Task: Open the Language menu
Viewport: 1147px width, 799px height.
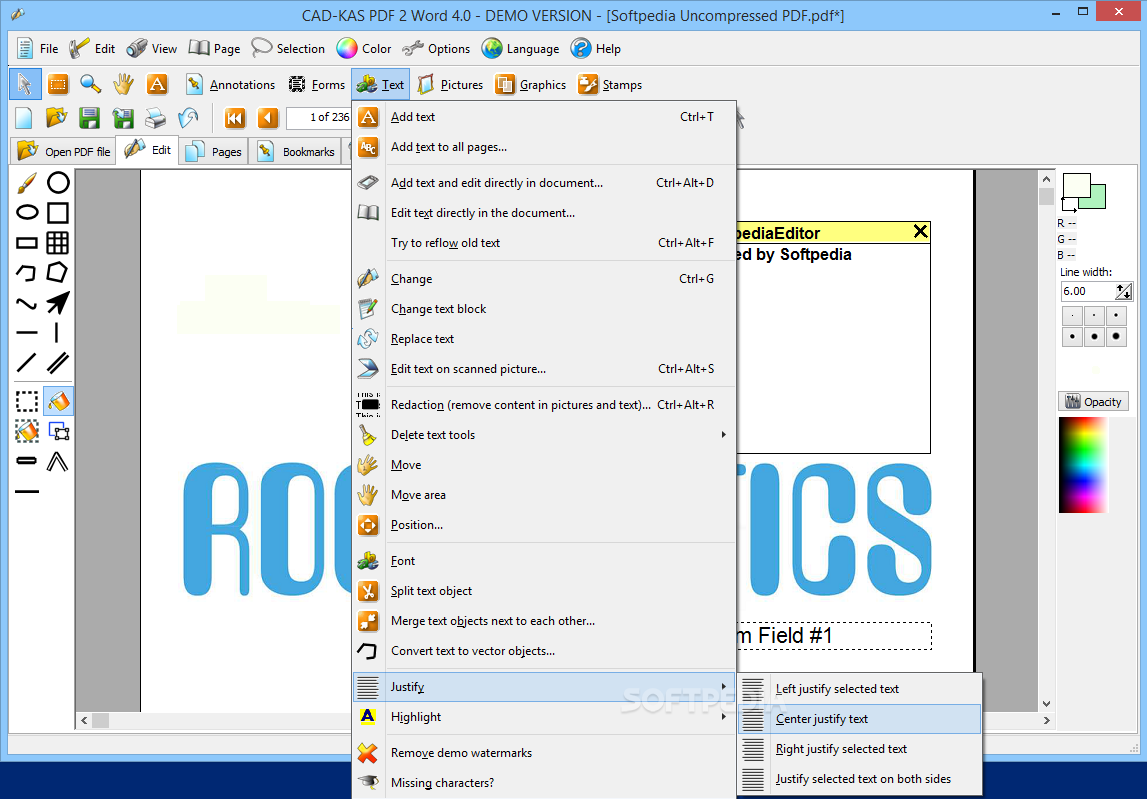Action: [521, 49]
